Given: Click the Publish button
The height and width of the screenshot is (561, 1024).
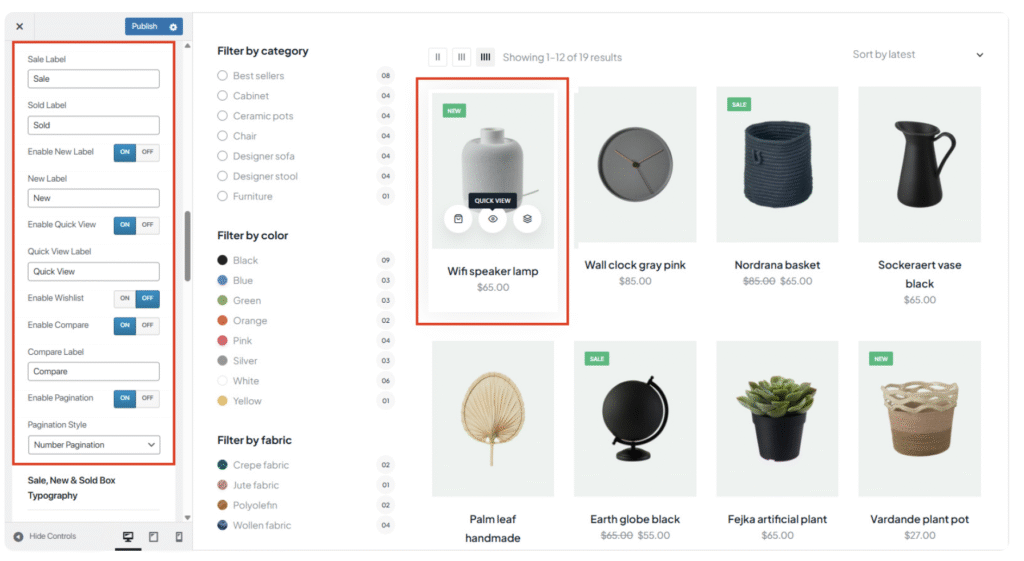Looking at the screenshot, I should (x=145, y=27).
